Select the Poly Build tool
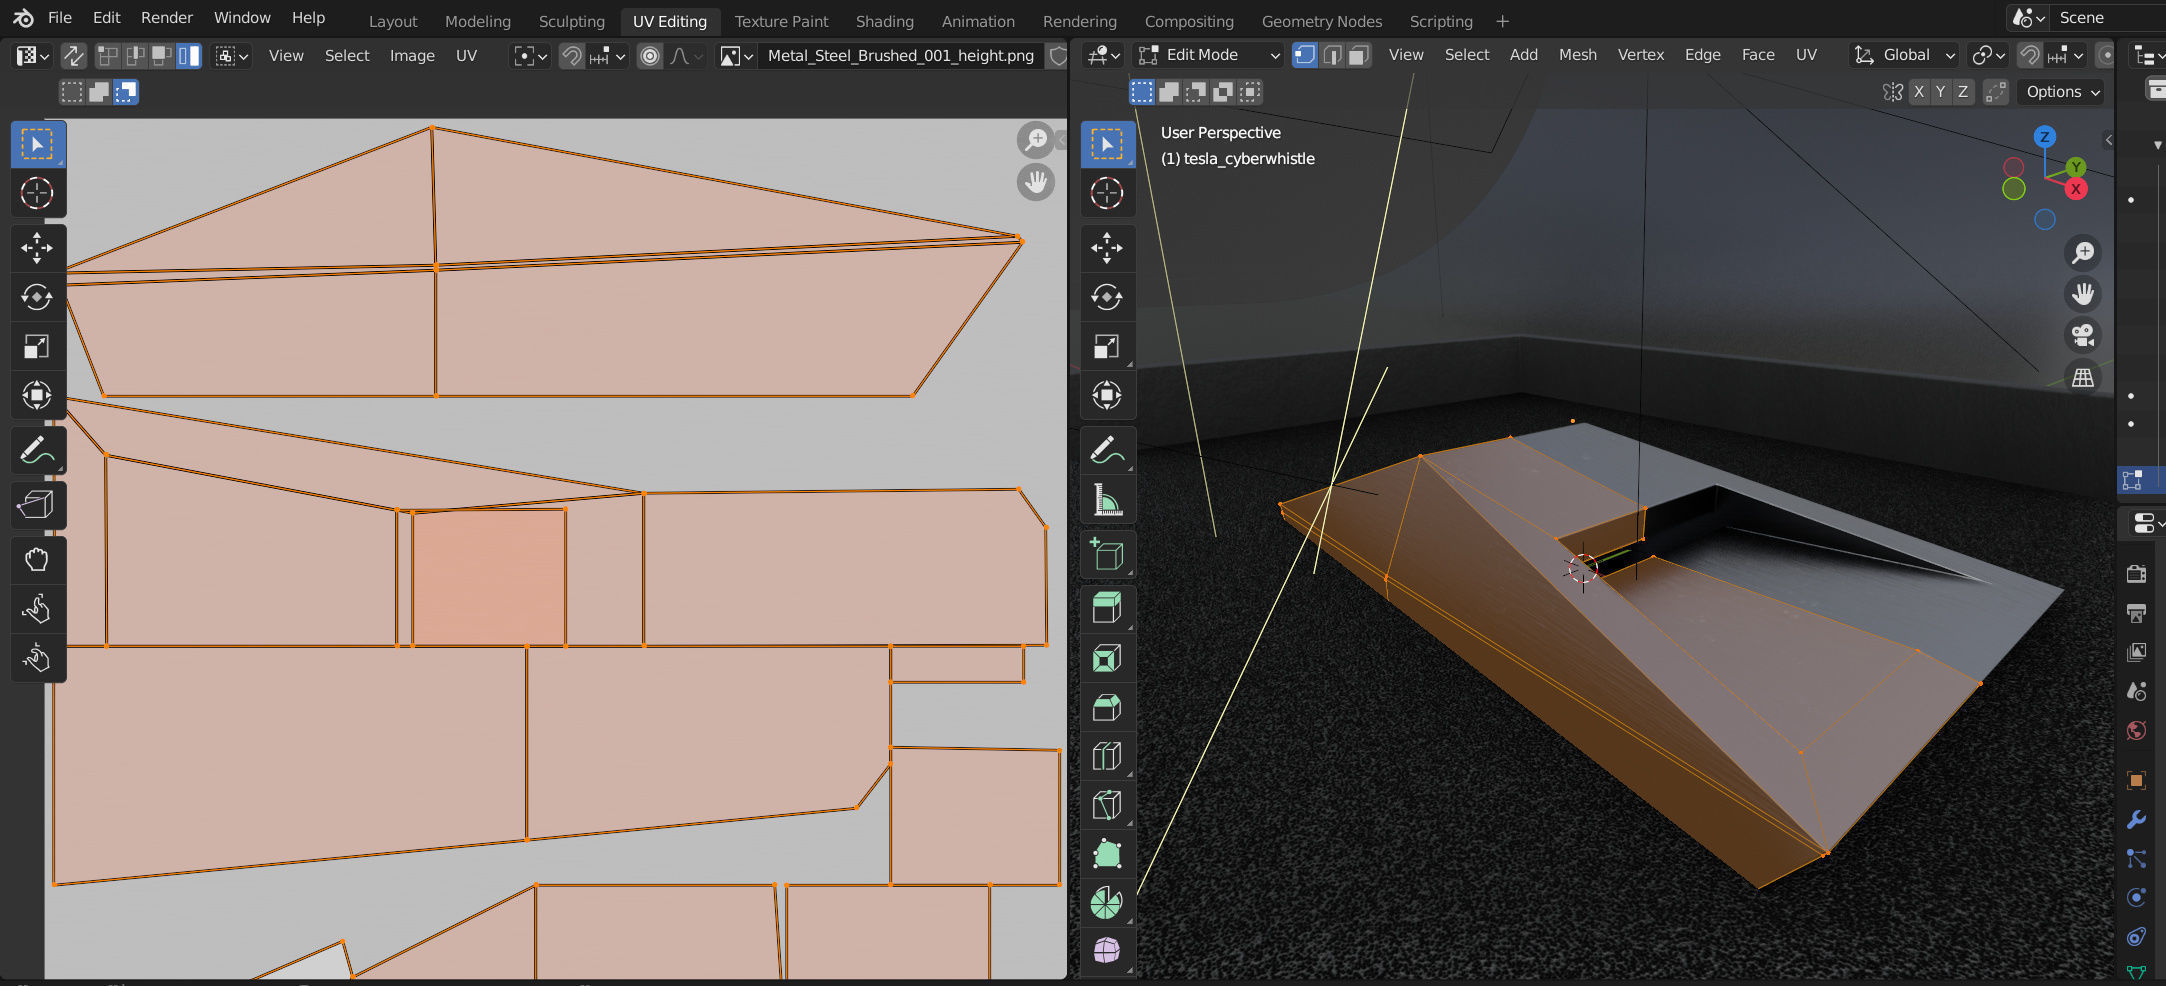 coord(1107,854)
